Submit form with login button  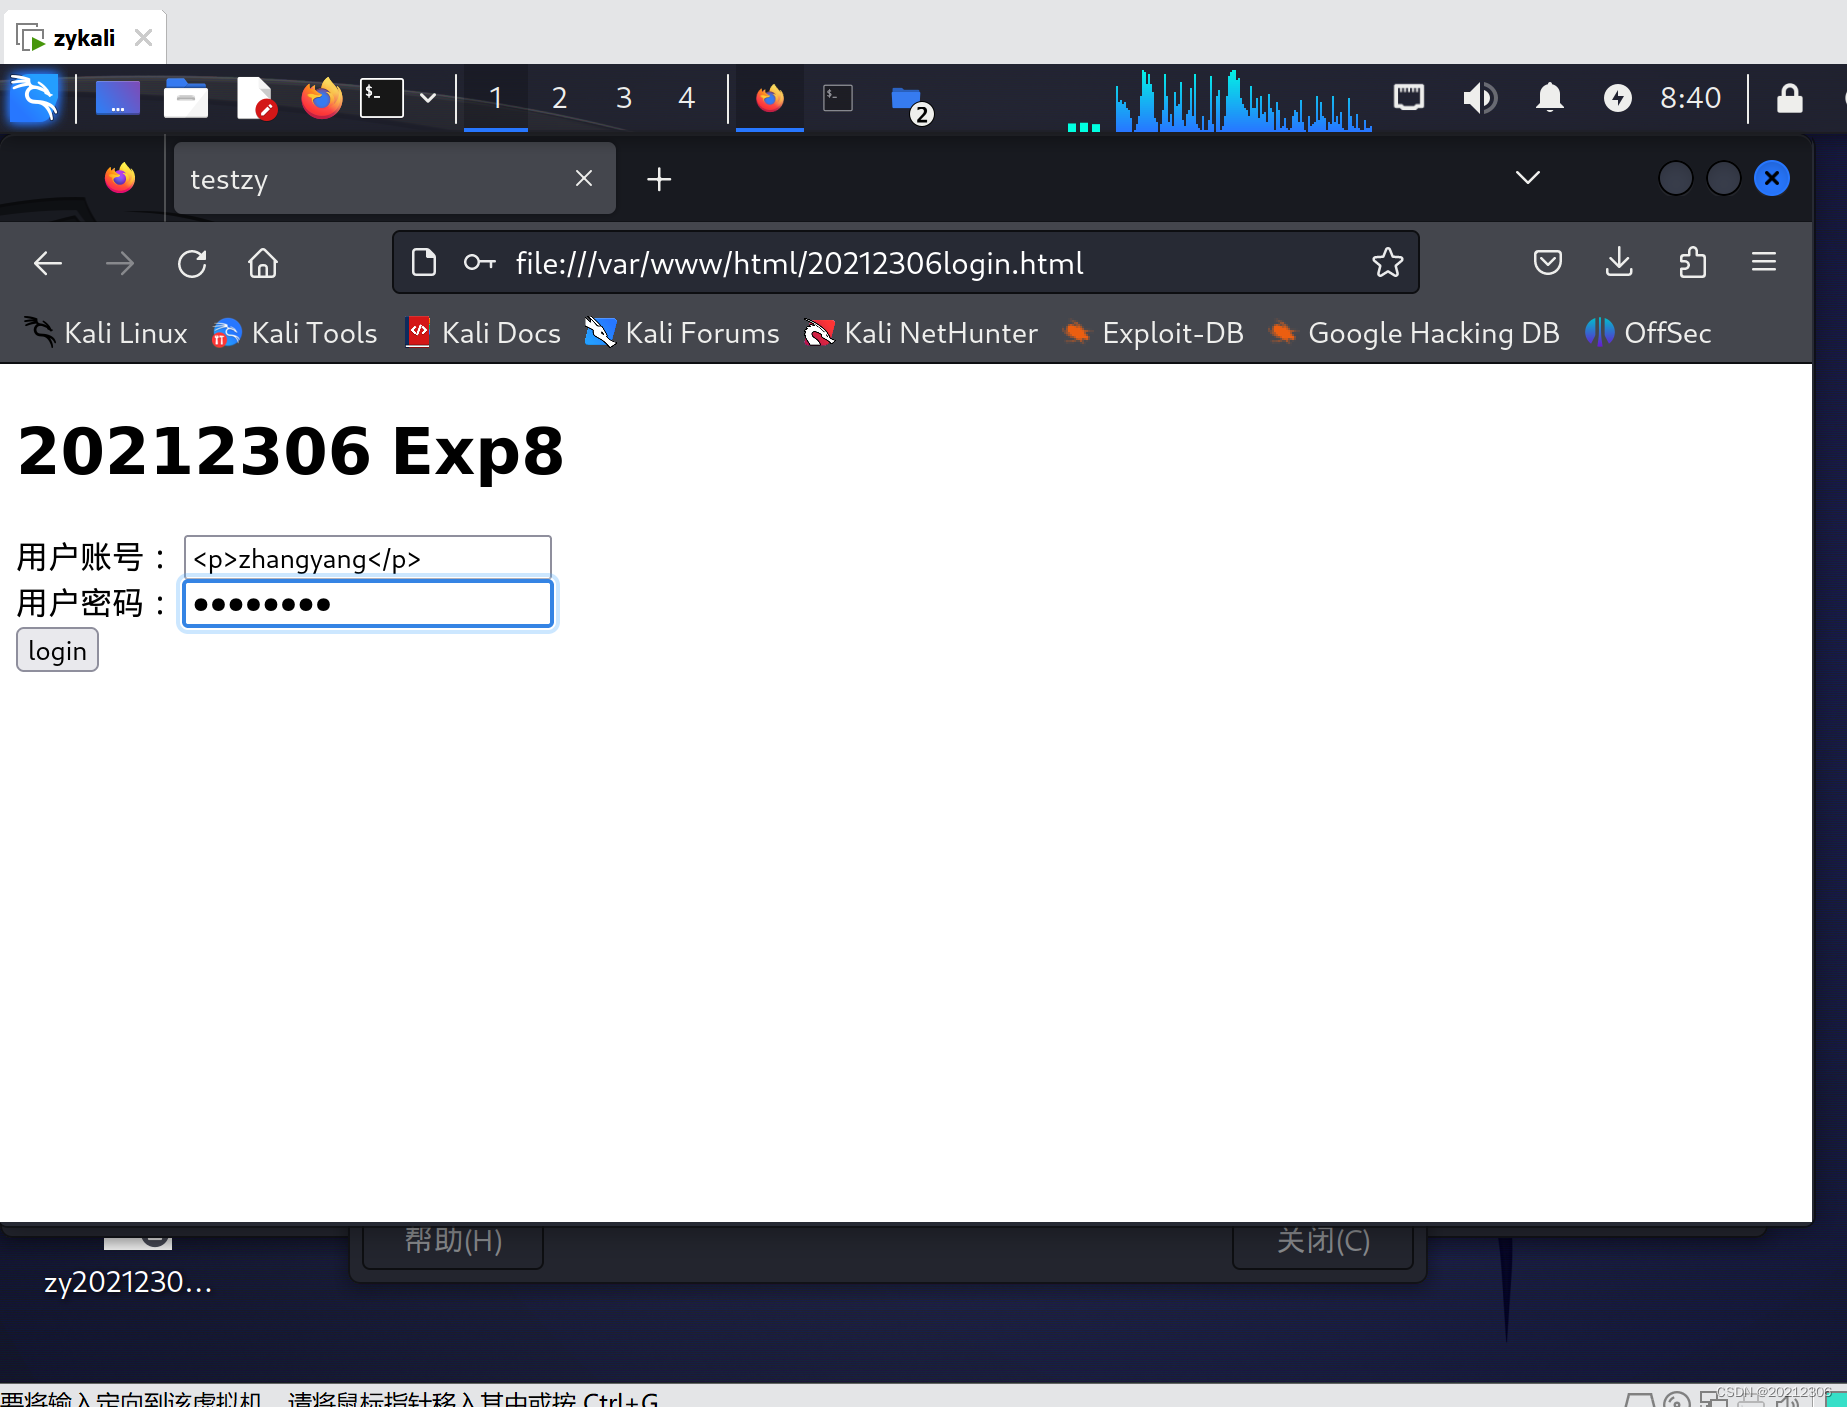(57, 650)
